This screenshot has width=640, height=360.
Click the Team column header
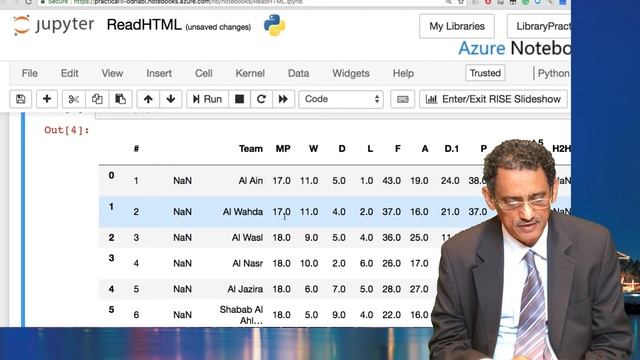click(251, 149)
